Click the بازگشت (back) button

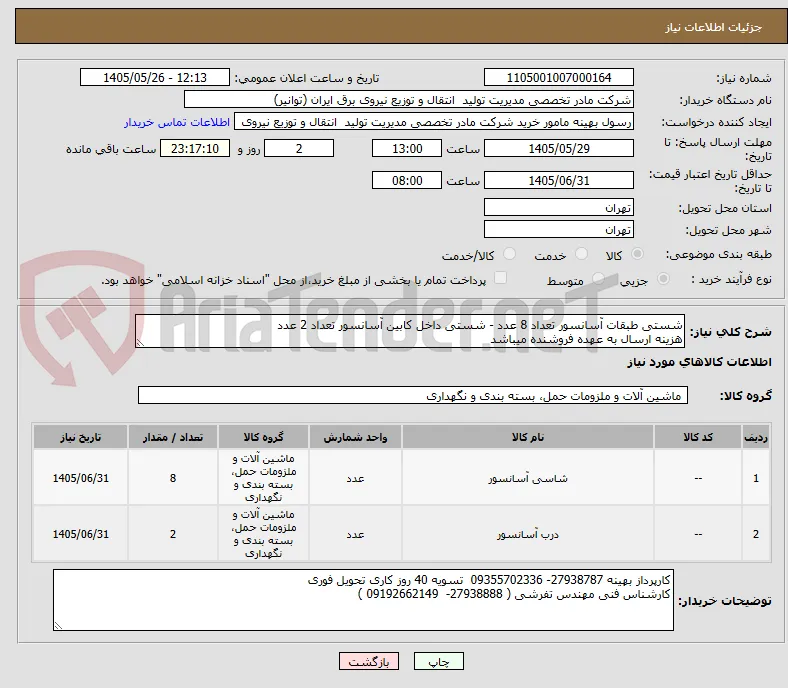pyautogui.click(x=368, y=661)
